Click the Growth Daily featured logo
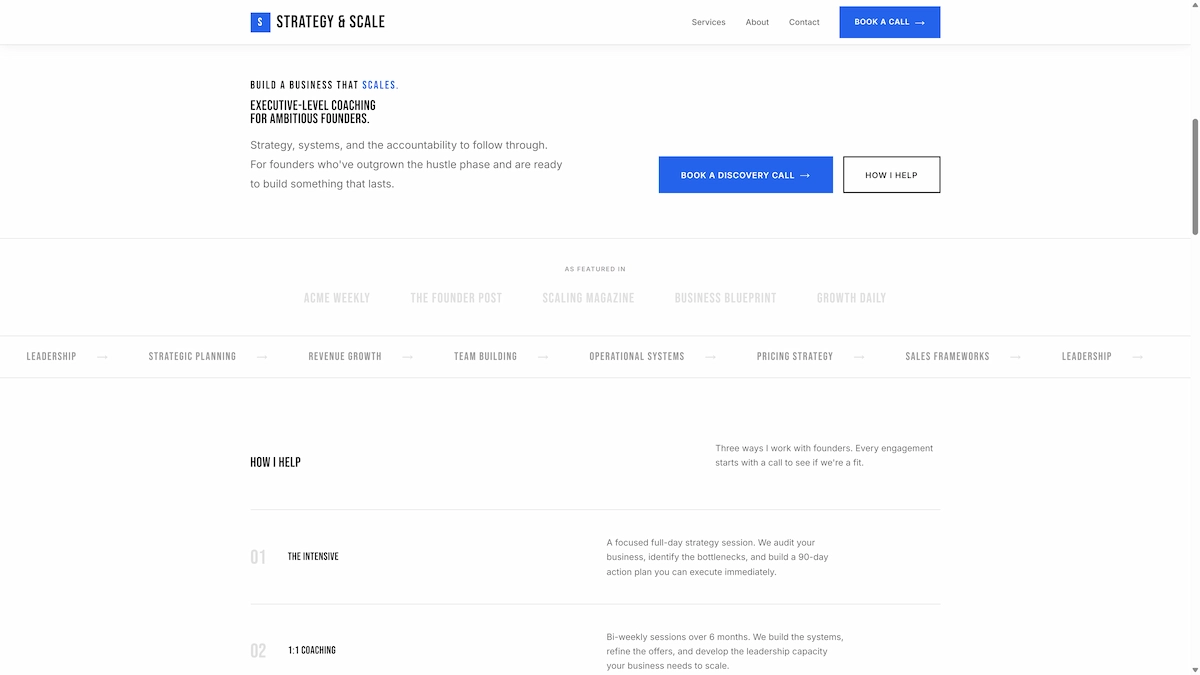Viewport: 1200px width, 675px height. coord(851,297)
